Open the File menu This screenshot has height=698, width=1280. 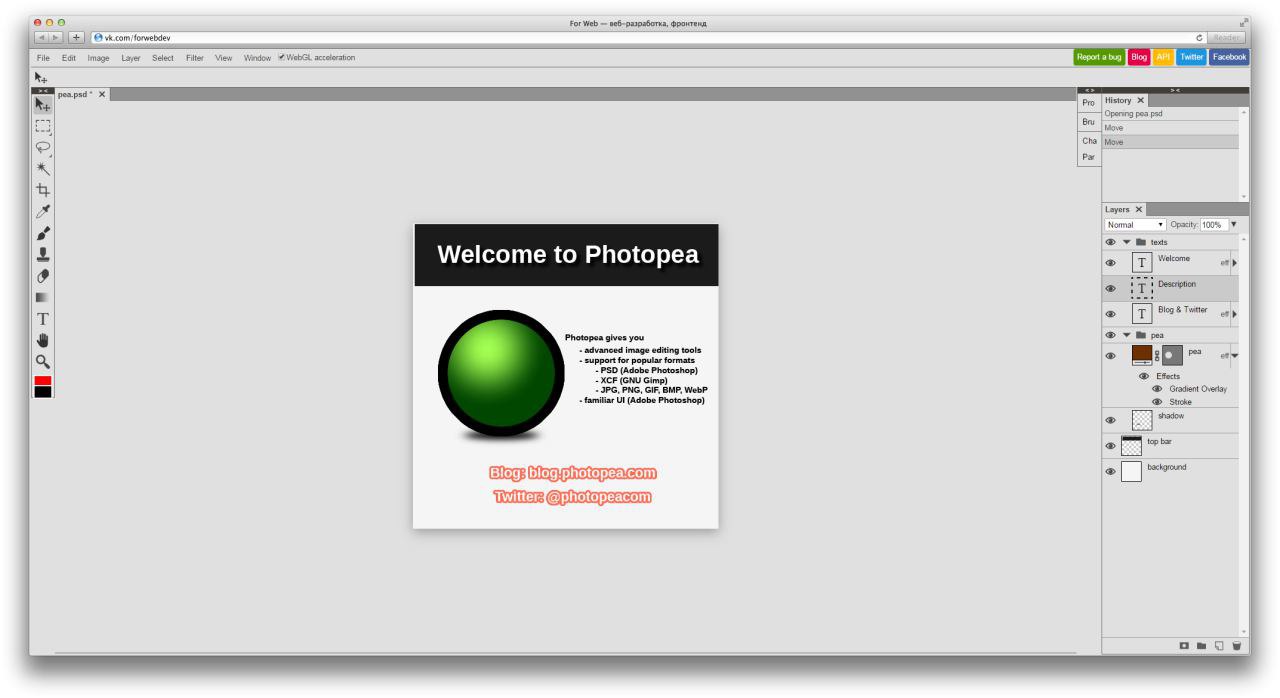pyautogui.click(x=43, y=58)
